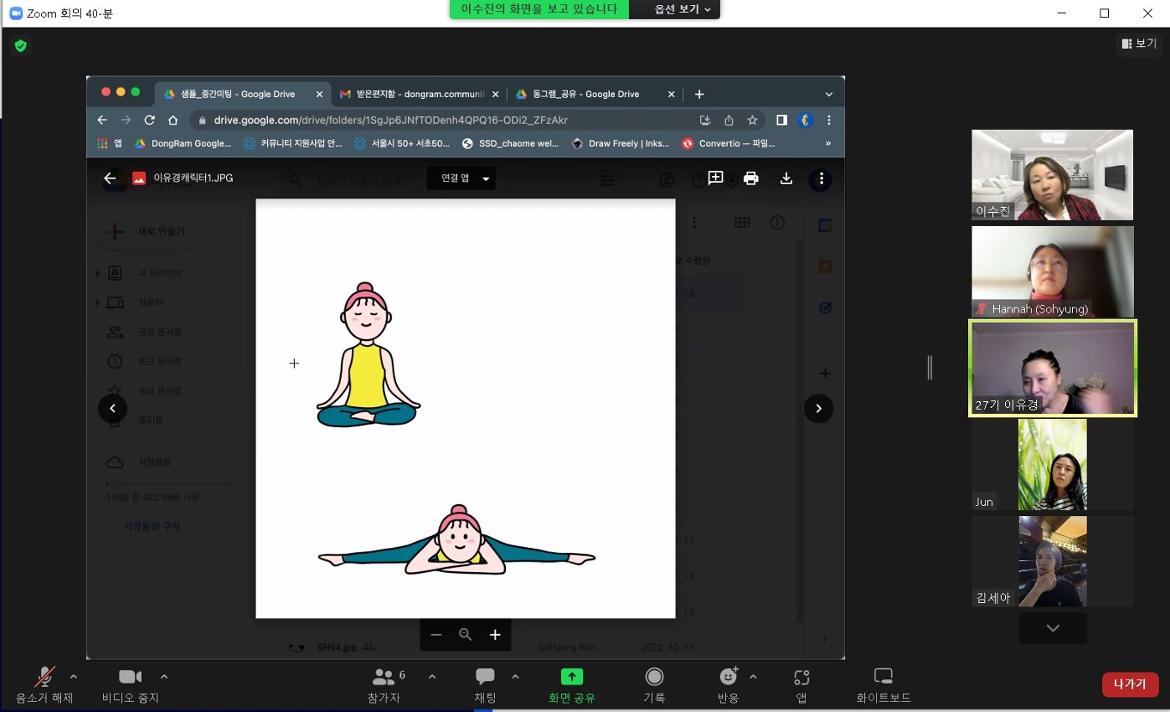Leave the meeting with 나가기

coord(1129,684)
